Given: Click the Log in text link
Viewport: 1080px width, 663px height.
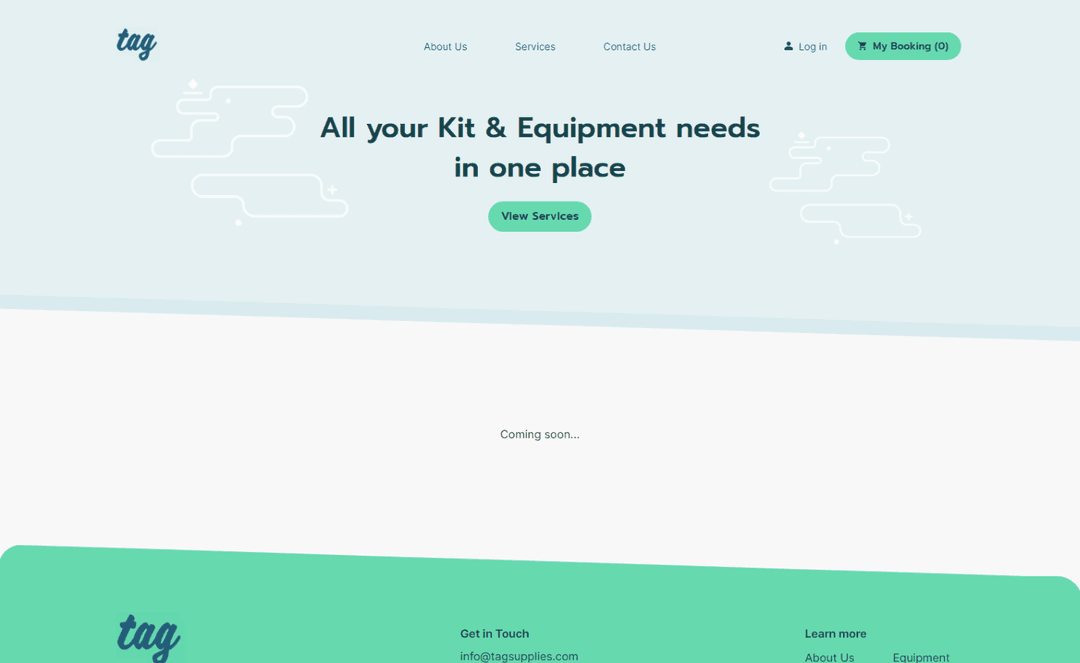Looking at the screenshot, I should click(x=812, y=47).
